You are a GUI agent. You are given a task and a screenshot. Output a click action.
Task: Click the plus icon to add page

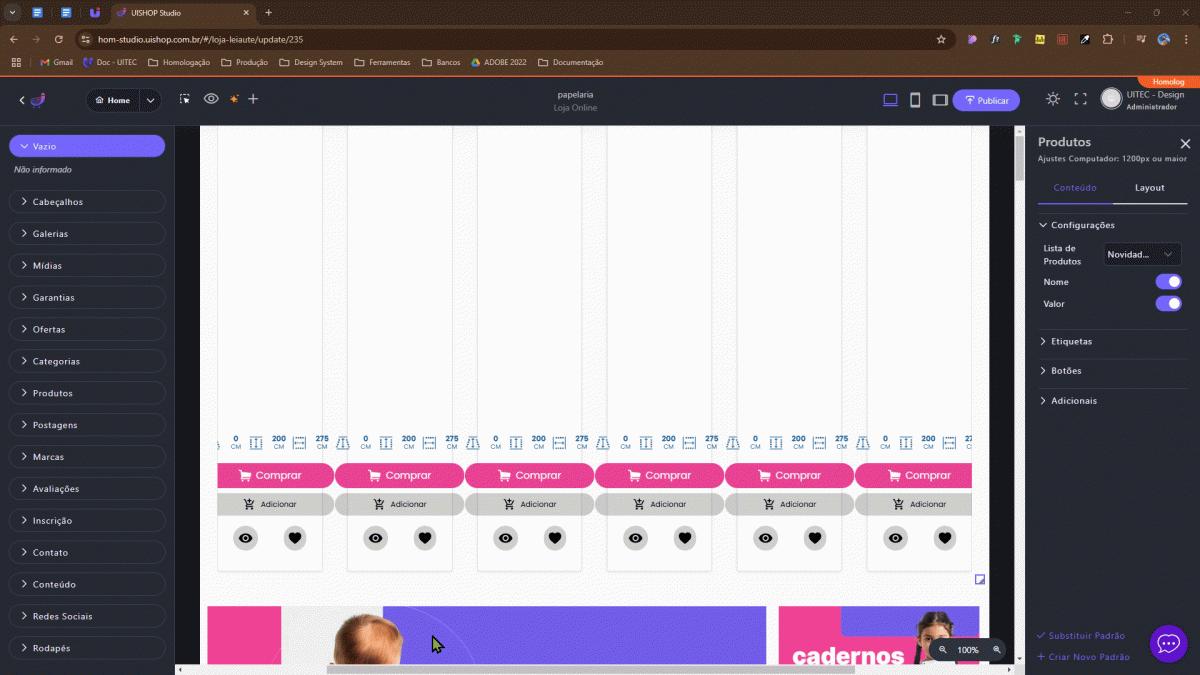click(253, 99)
